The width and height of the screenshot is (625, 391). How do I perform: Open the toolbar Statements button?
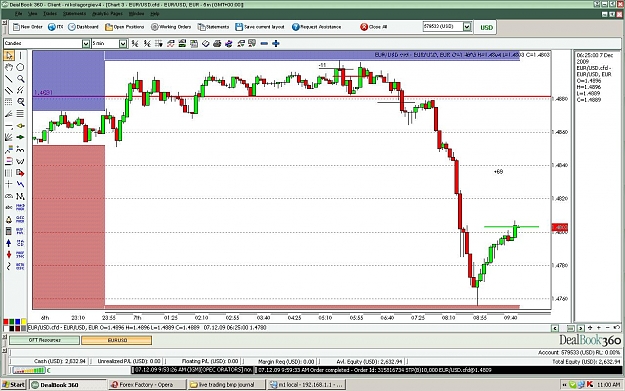213,27
